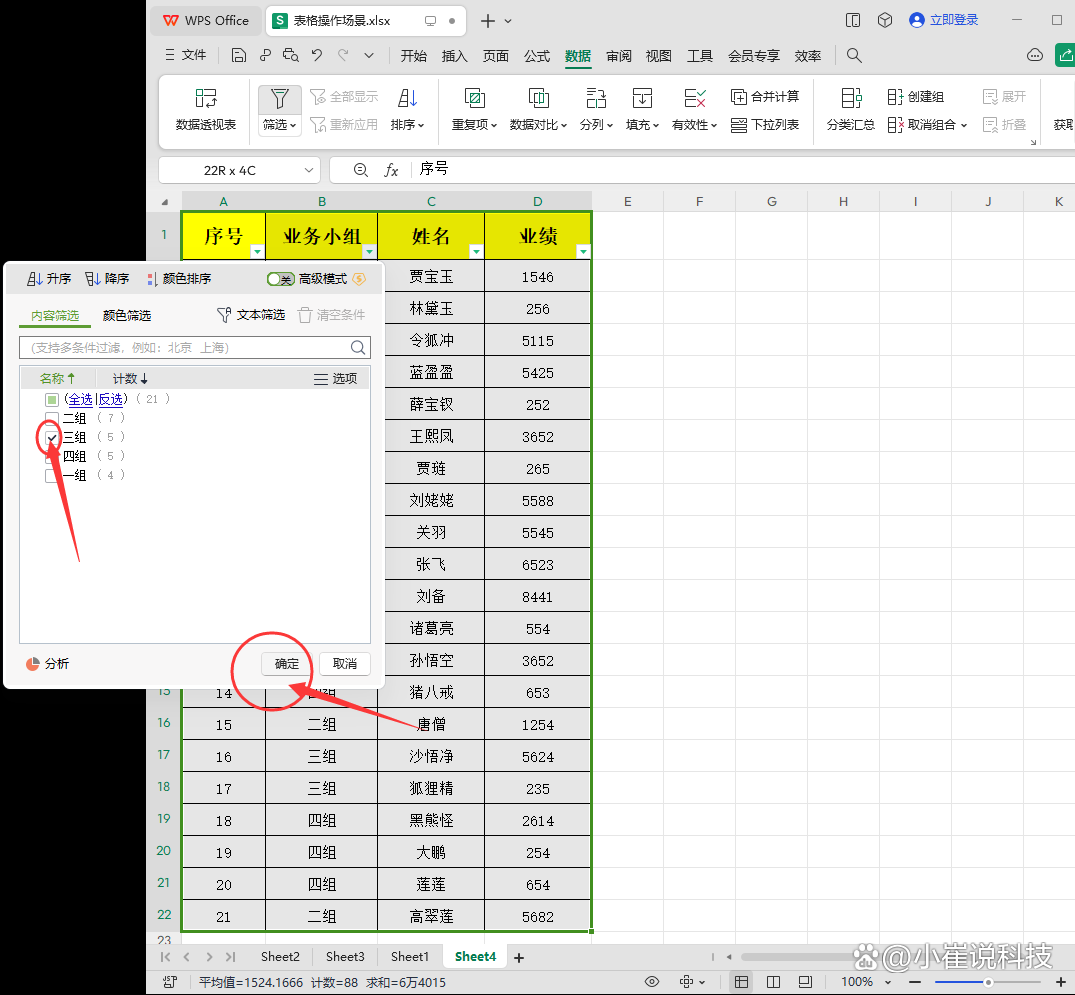The width and height of the screenshot is (1075, 995).
Task: Open the File (文件) menu
Action: (x=186, y=55)
